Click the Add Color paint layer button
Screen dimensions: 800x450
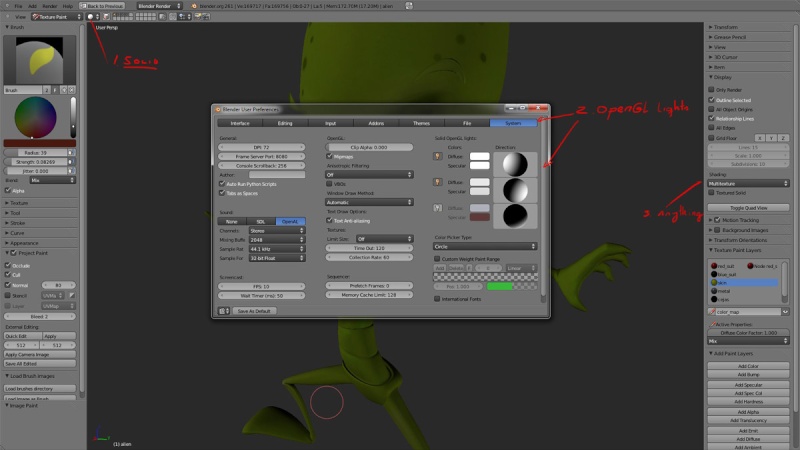748,366
